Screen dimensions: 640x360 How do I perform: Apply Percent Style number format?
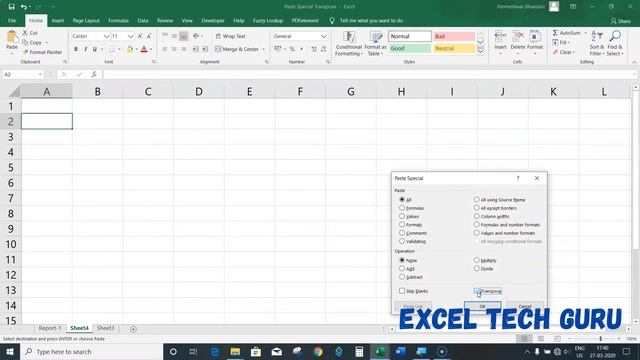[x=292, y=49]
